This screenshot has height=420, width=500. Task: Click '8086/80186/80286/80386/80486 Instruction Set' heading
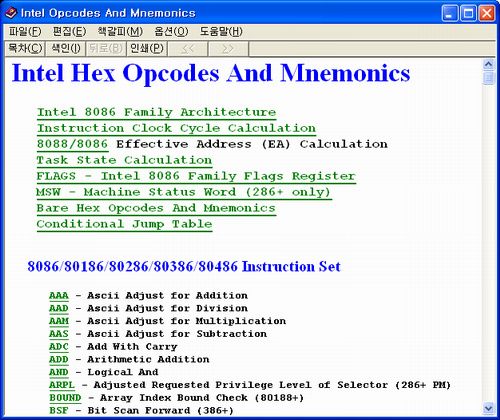pyautogui.click(x=184, y=267)
